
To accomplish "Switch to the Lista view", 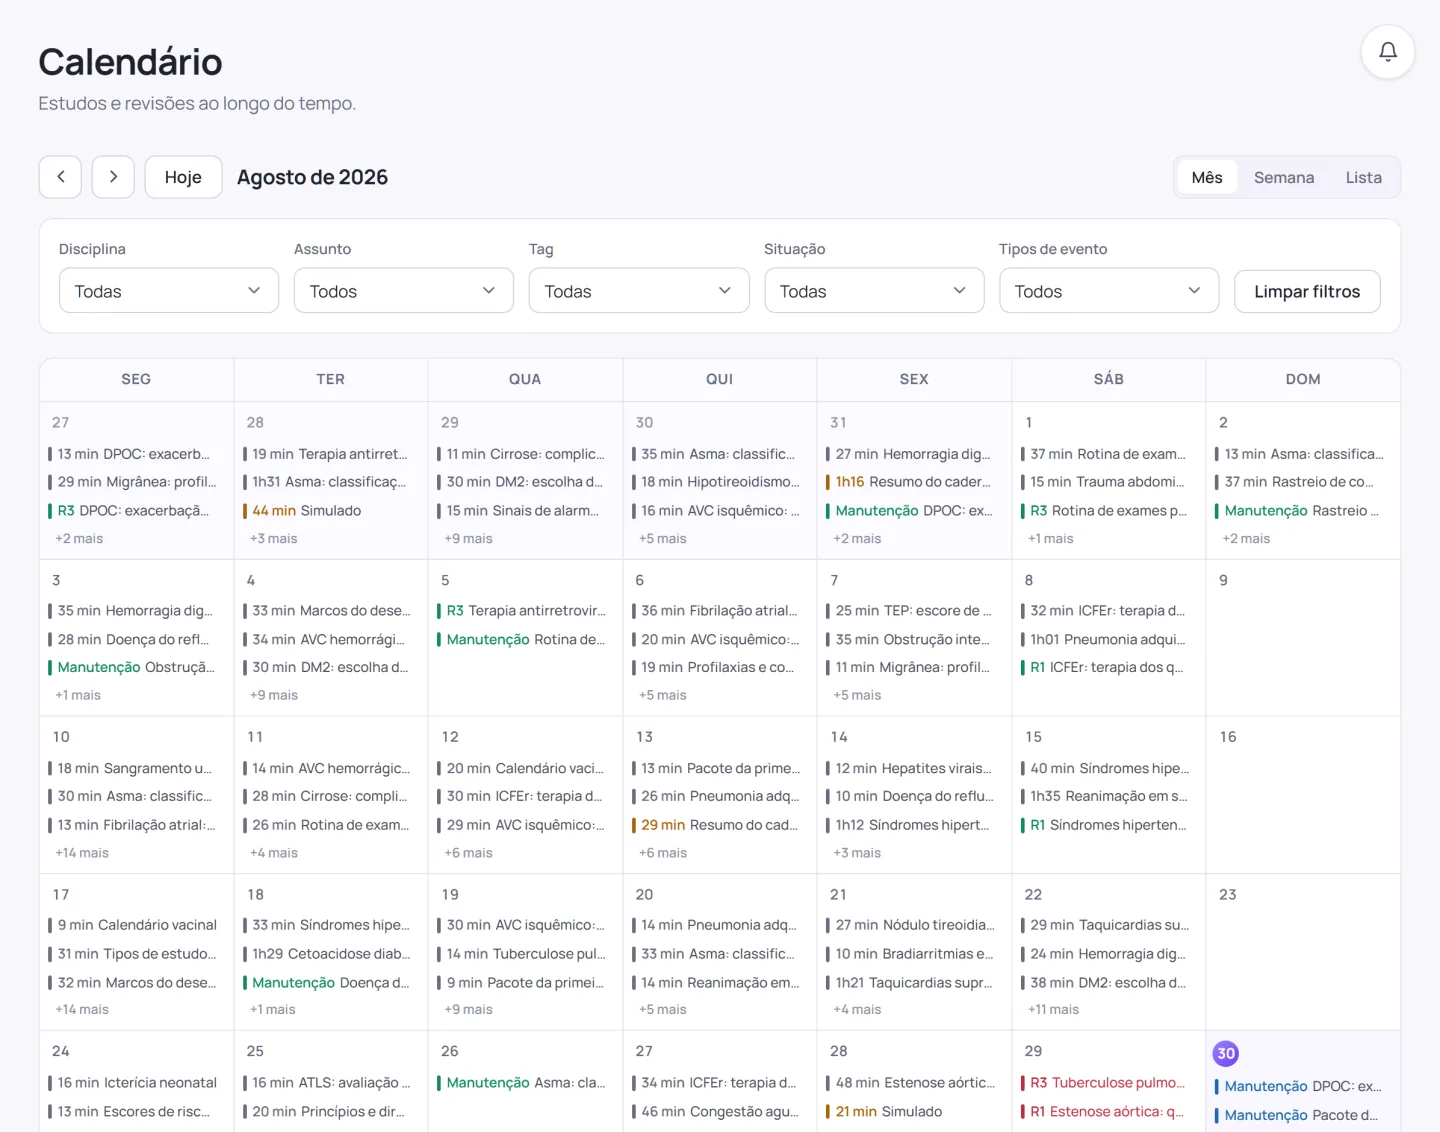I will click(1363, 177).
